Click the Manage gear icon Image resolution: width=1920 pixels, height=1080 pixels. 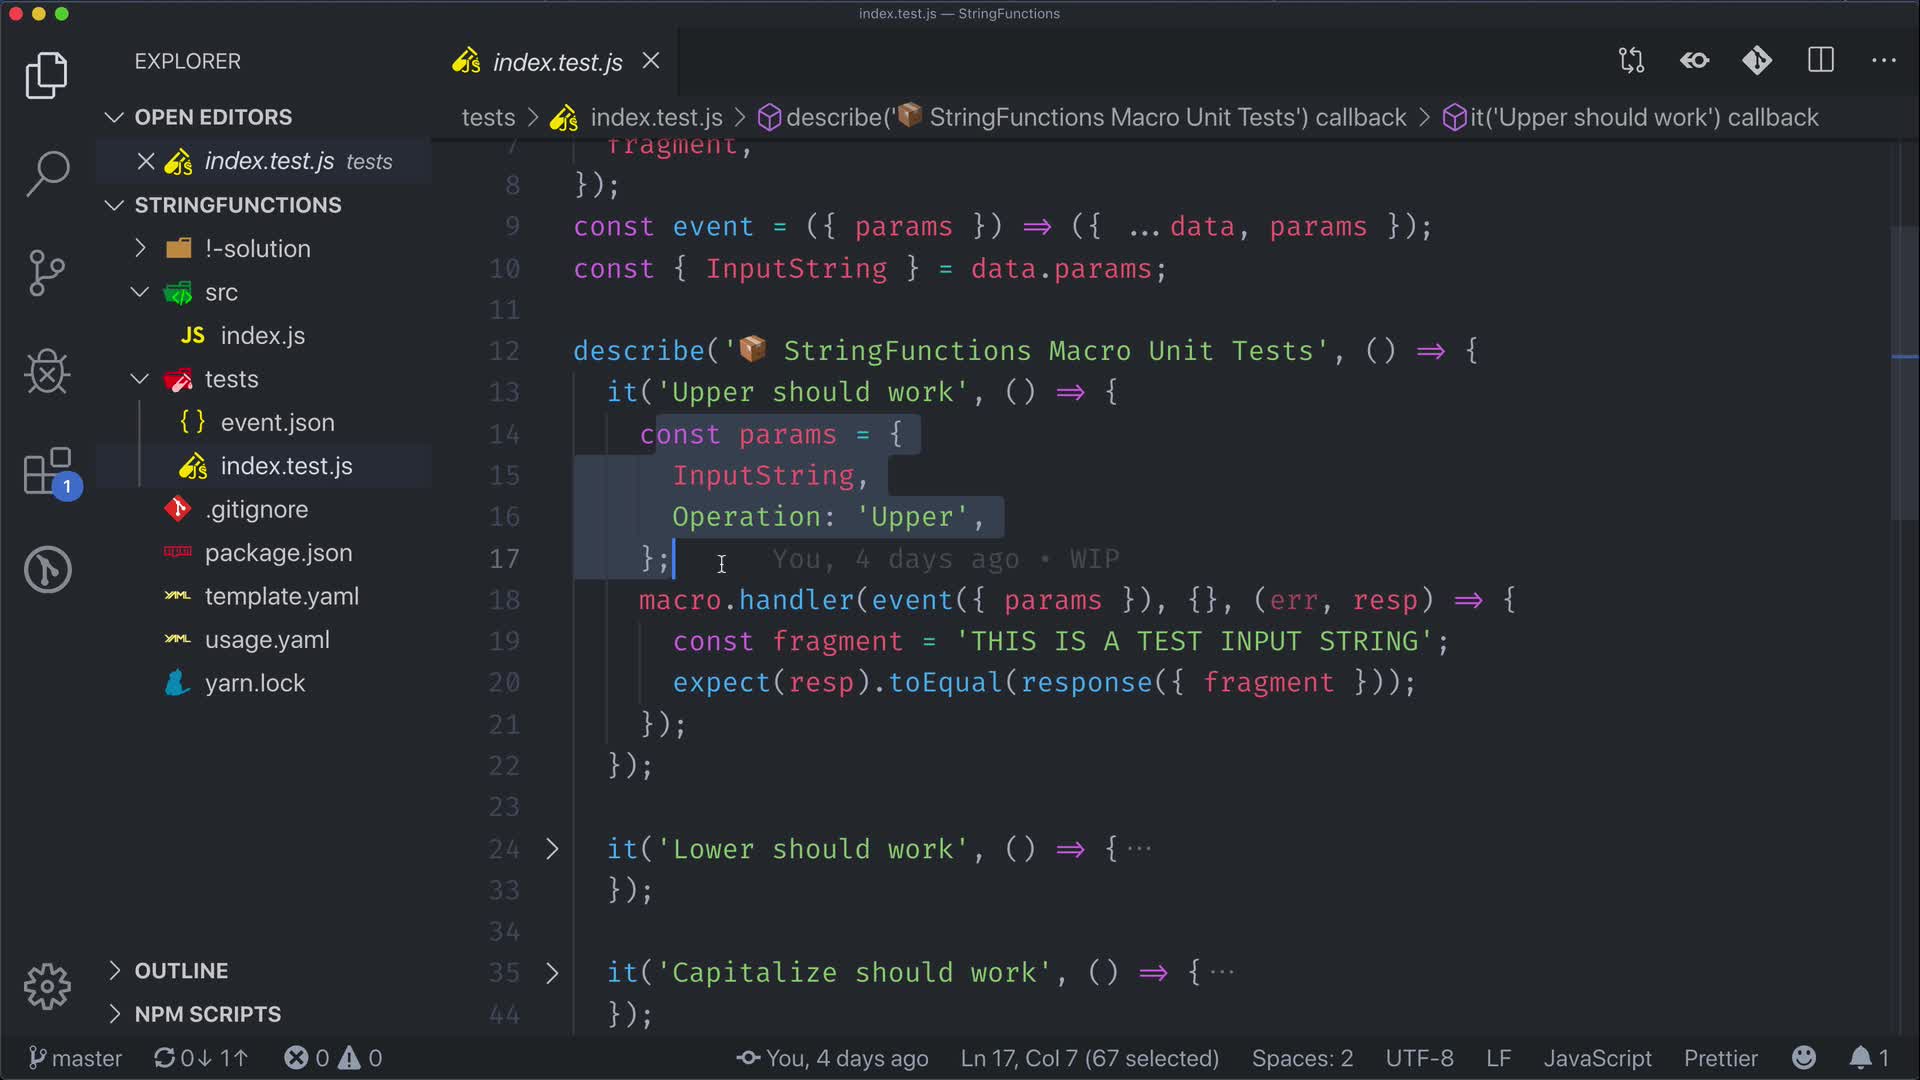point(47,987)
